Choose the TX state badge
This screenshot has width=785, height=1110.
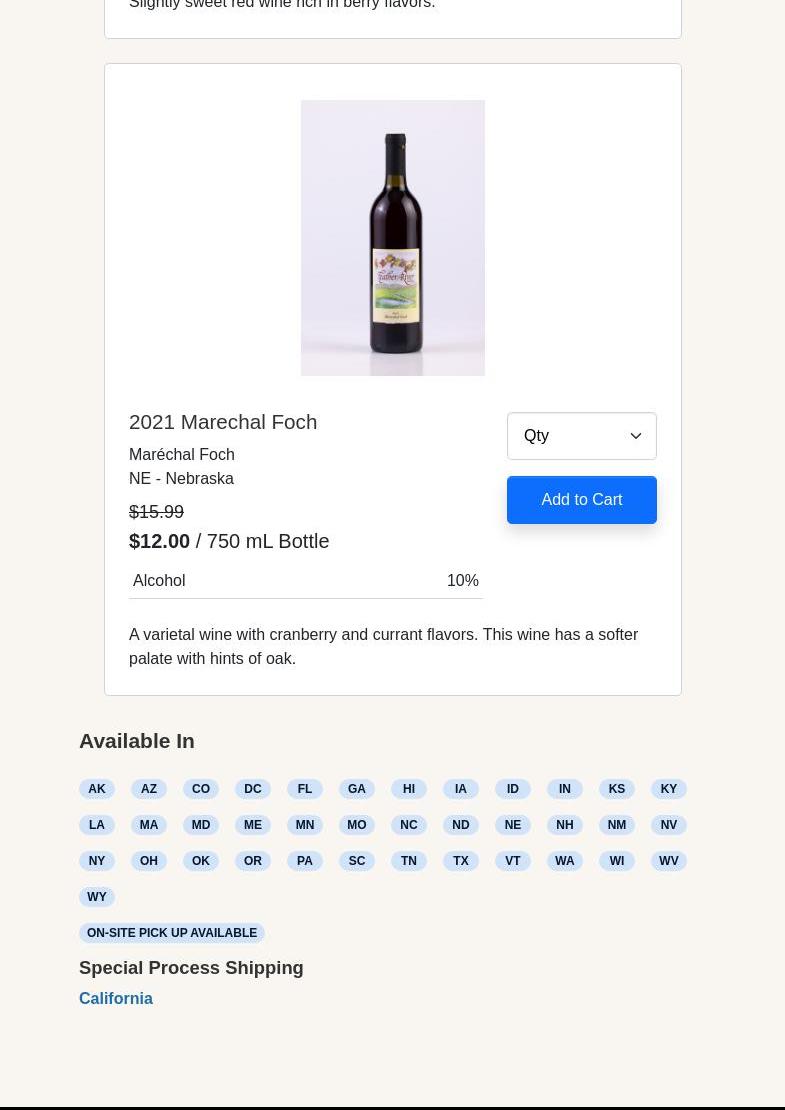point(461,861)
